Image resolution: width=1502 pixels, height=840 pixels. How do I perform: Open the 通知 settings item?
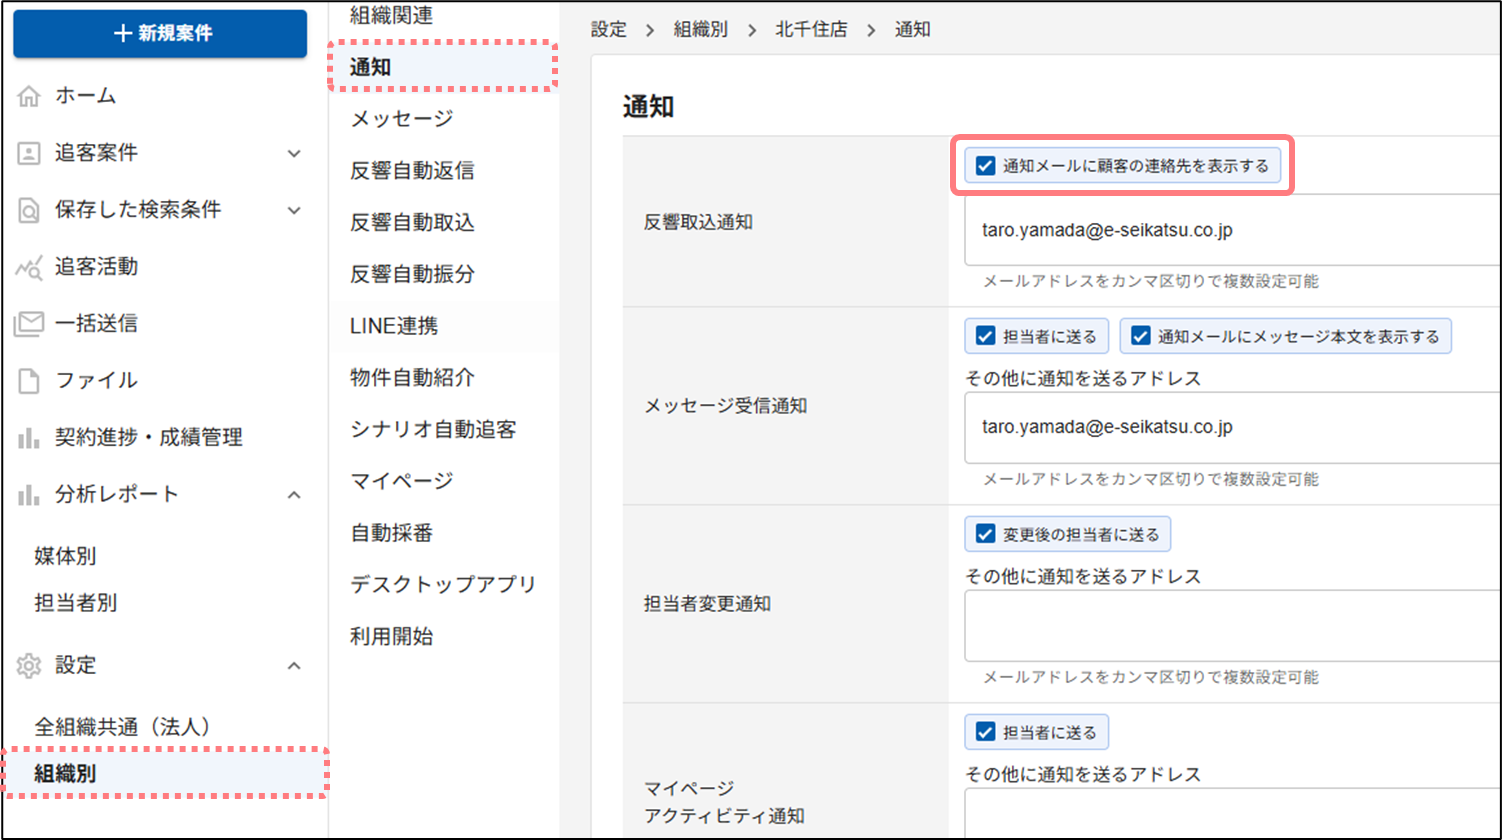tap(444, 67)
